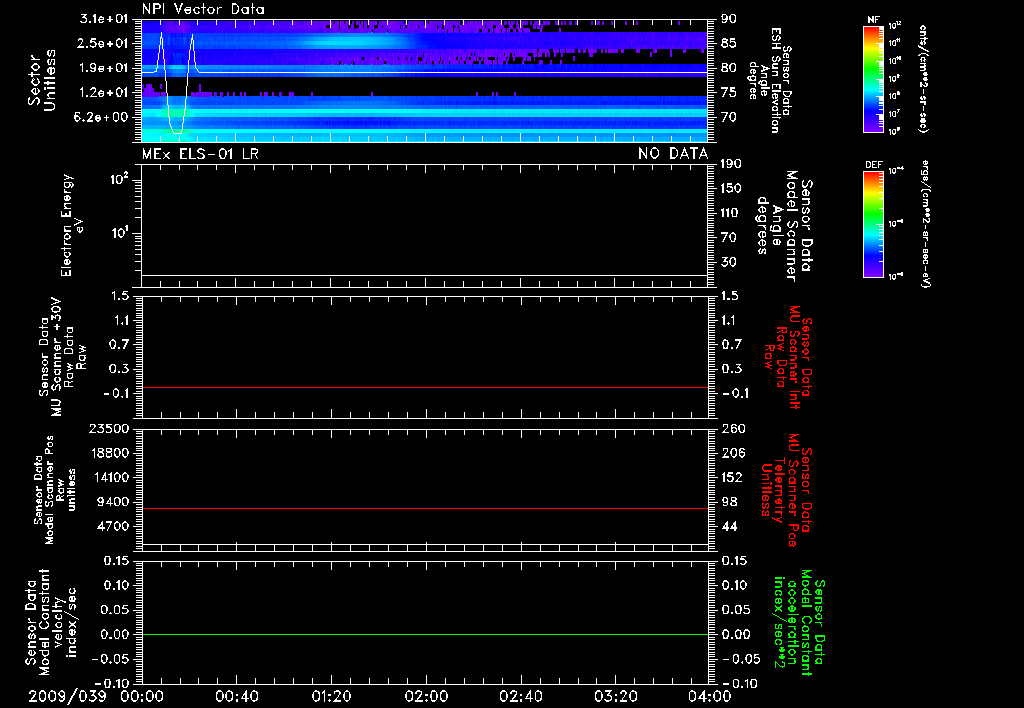Click the '90' sun elevation tick label
Viewport: 1024px width, 708px height.
pyautogui.click(x=729, y=19)
